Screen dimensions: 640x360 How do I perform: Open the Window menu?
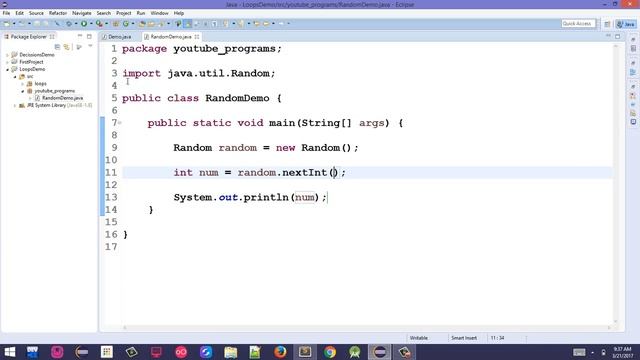[x=159, y=13]
